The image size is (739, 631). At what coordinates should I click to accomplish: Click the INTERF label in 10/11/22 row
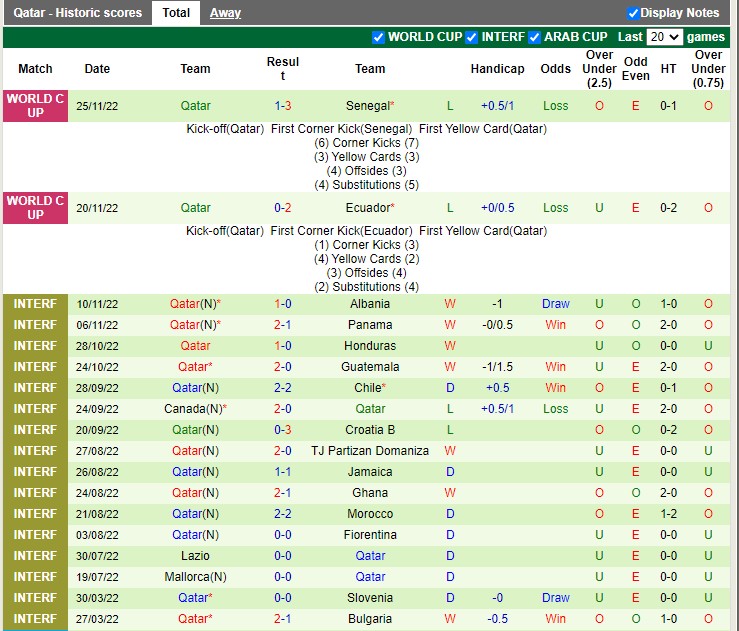point(35,304)
